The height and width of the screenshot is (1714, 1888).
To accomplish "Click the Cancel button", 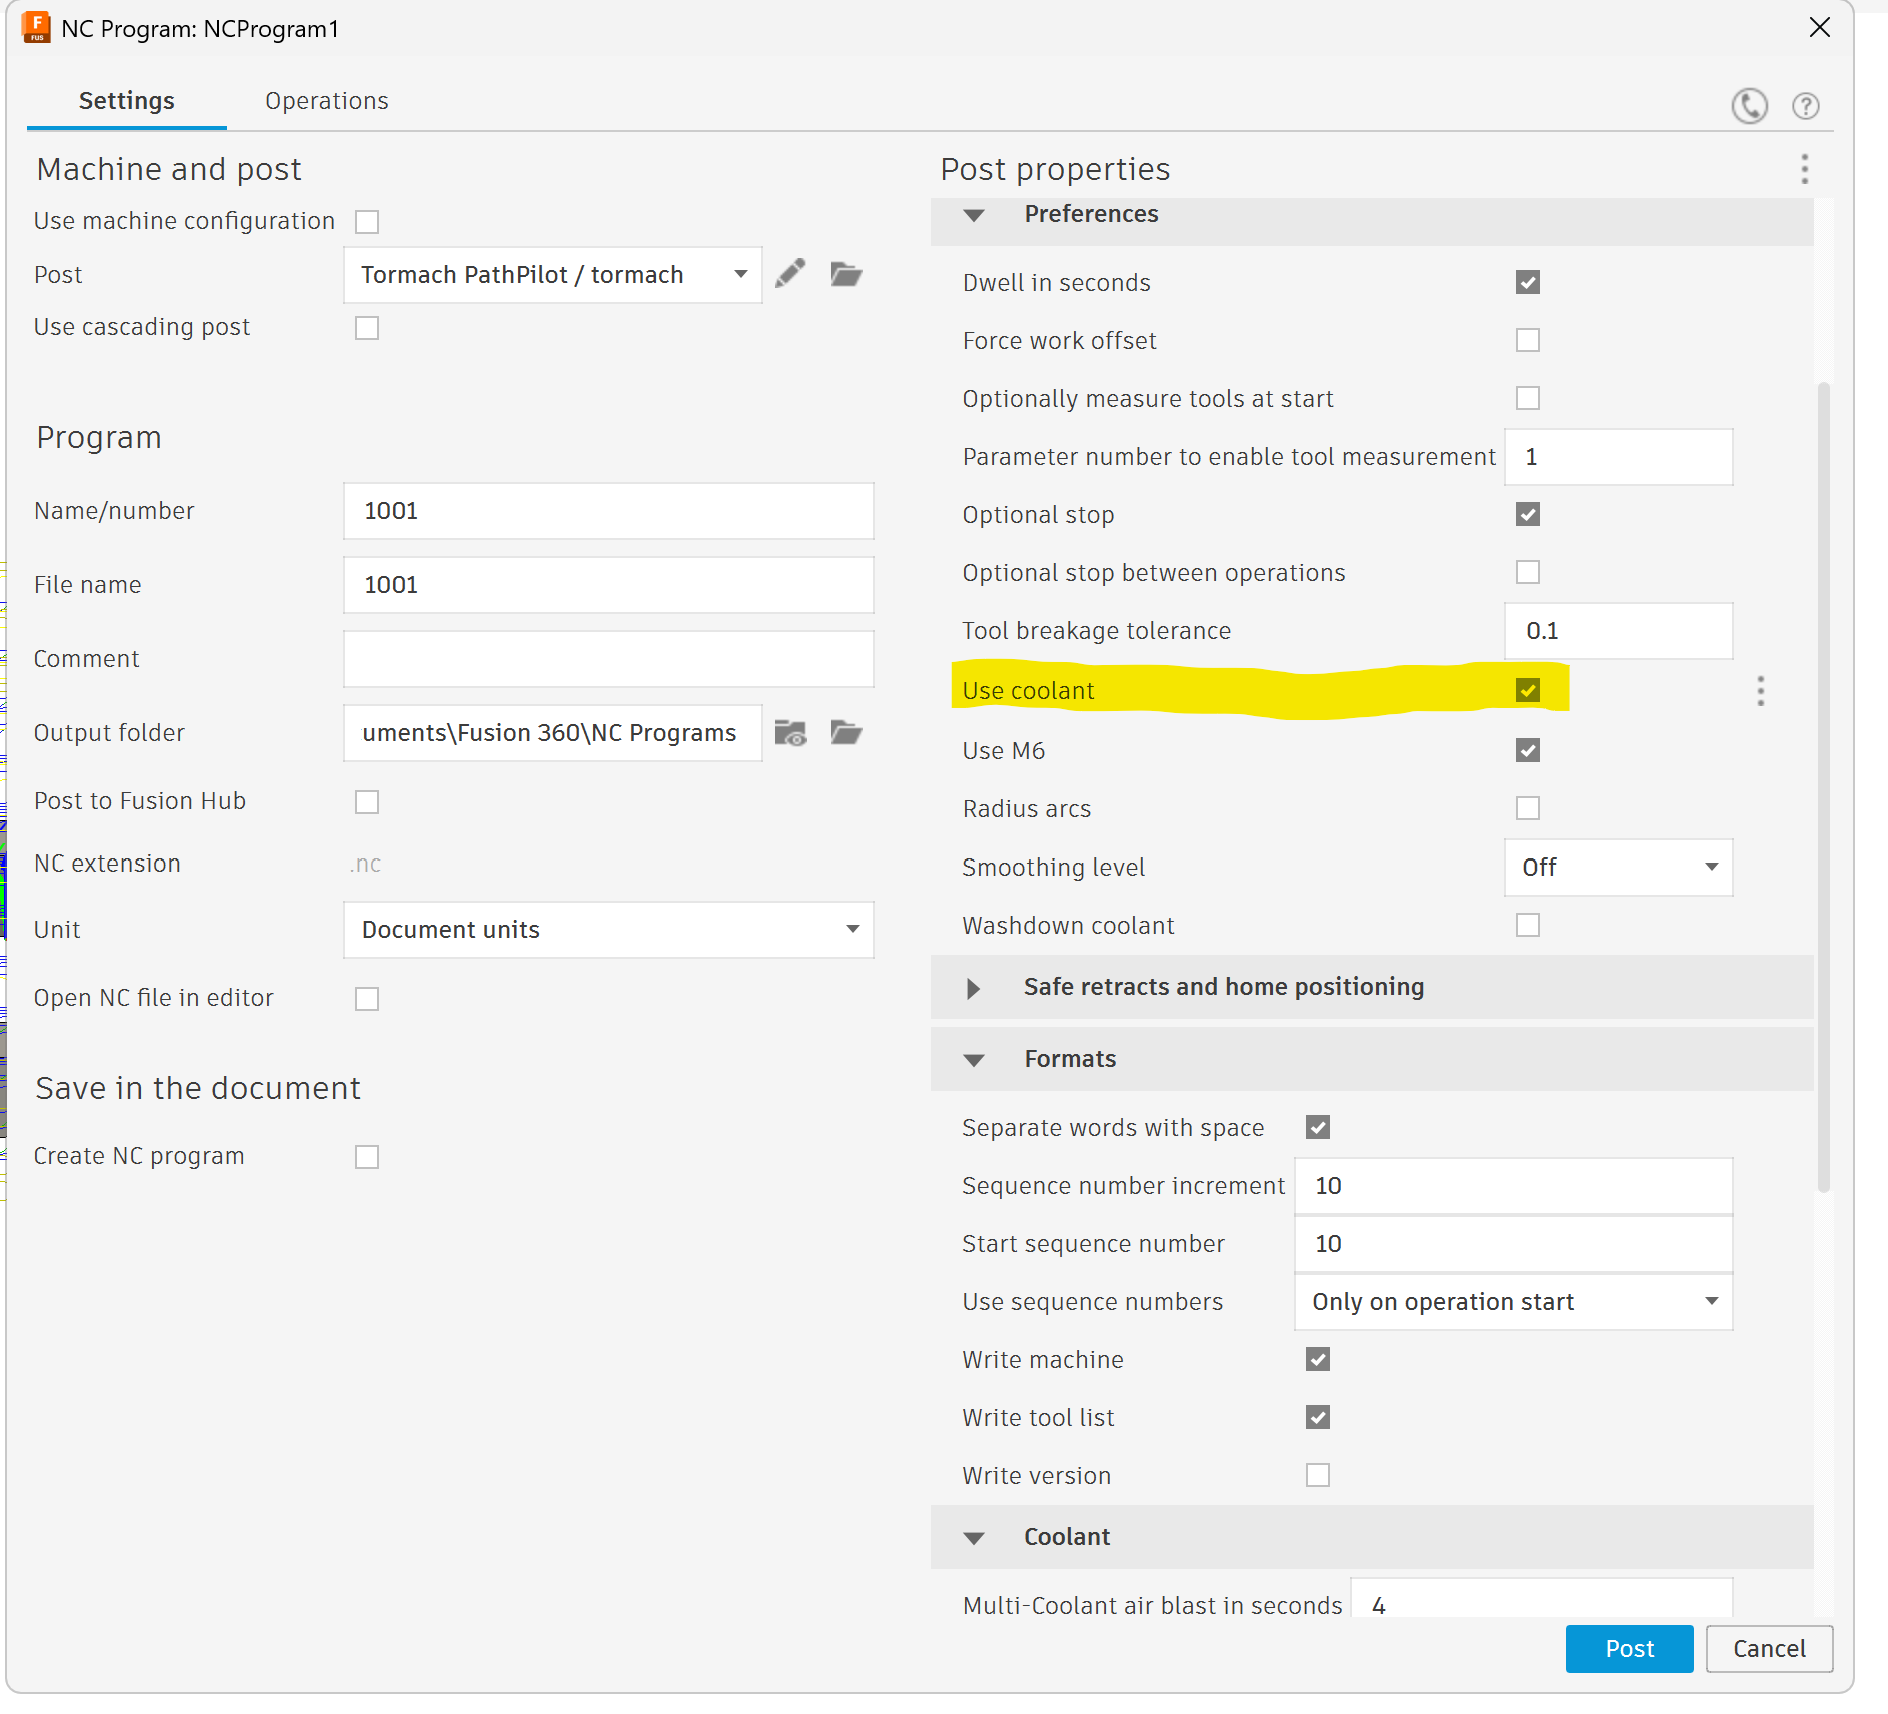I will [x=1768, y=1649].
